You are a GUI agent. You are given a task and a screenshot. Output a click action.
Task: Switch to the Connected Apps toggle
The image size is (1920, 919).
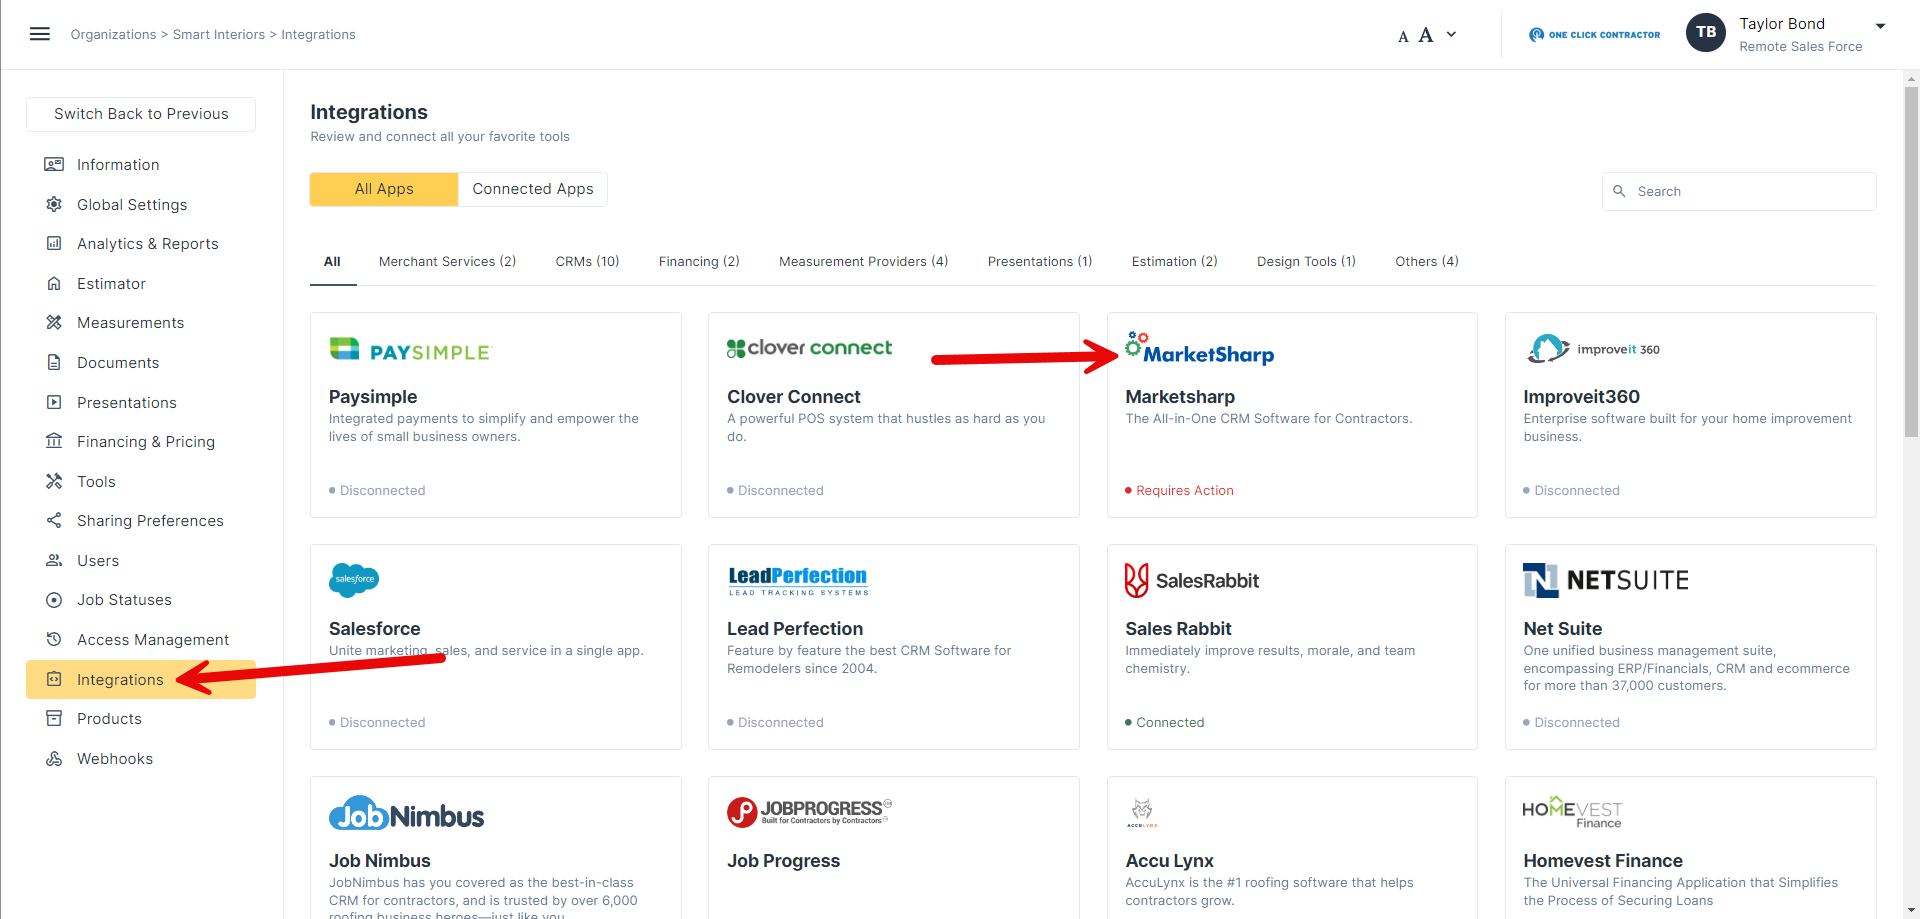(x=533, y=189)
